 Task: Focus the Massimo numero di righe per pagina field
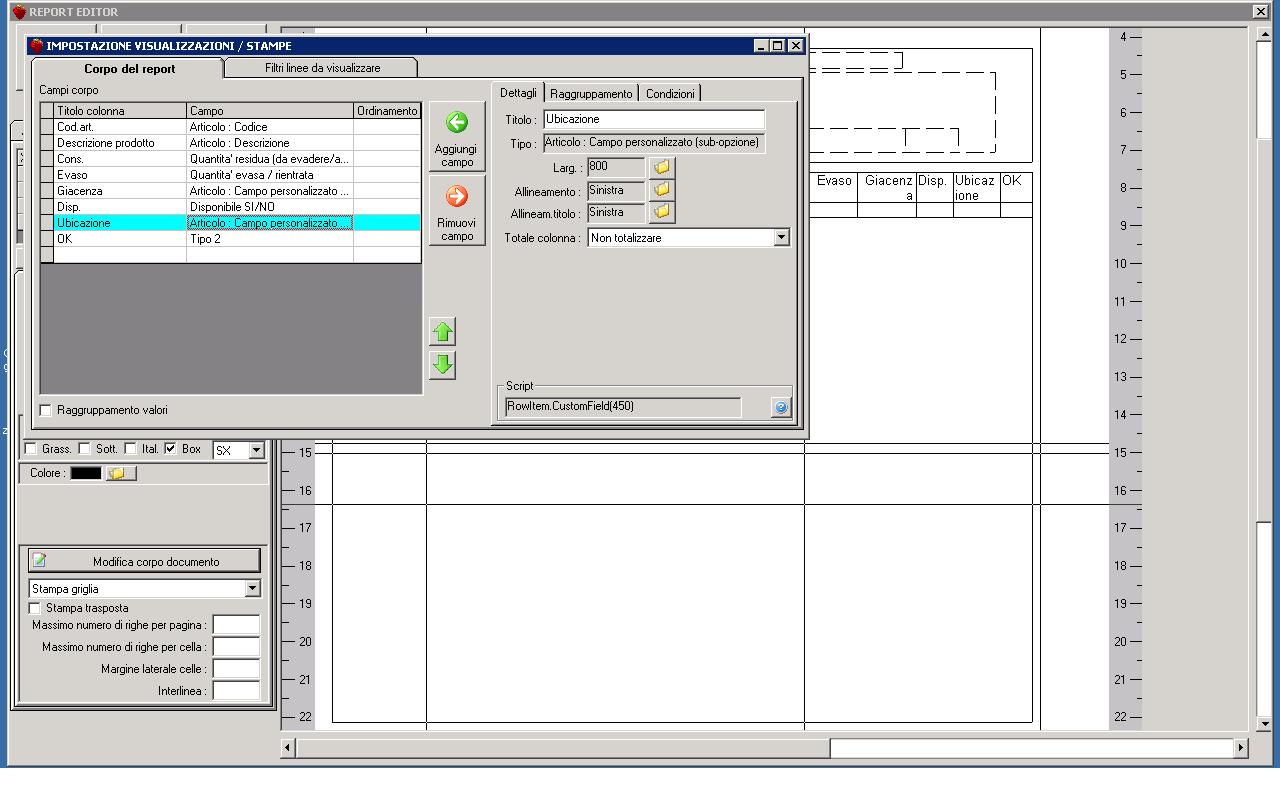(236, 625)
